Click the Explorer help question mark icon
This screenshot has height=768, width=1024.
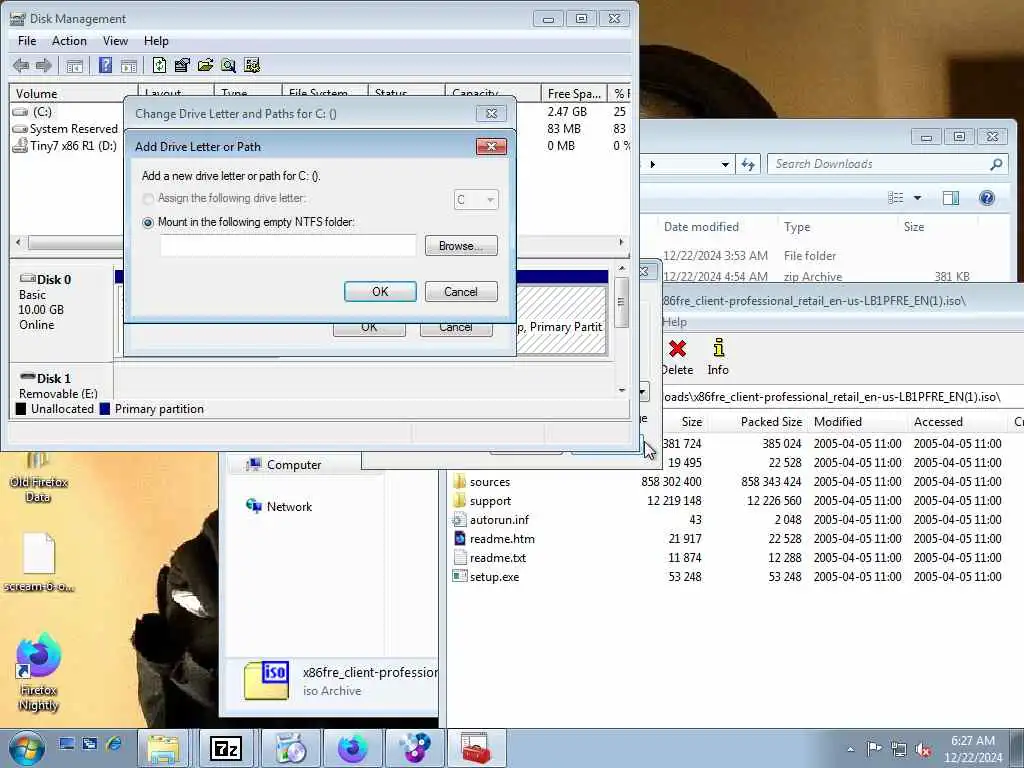pos(987,198)
